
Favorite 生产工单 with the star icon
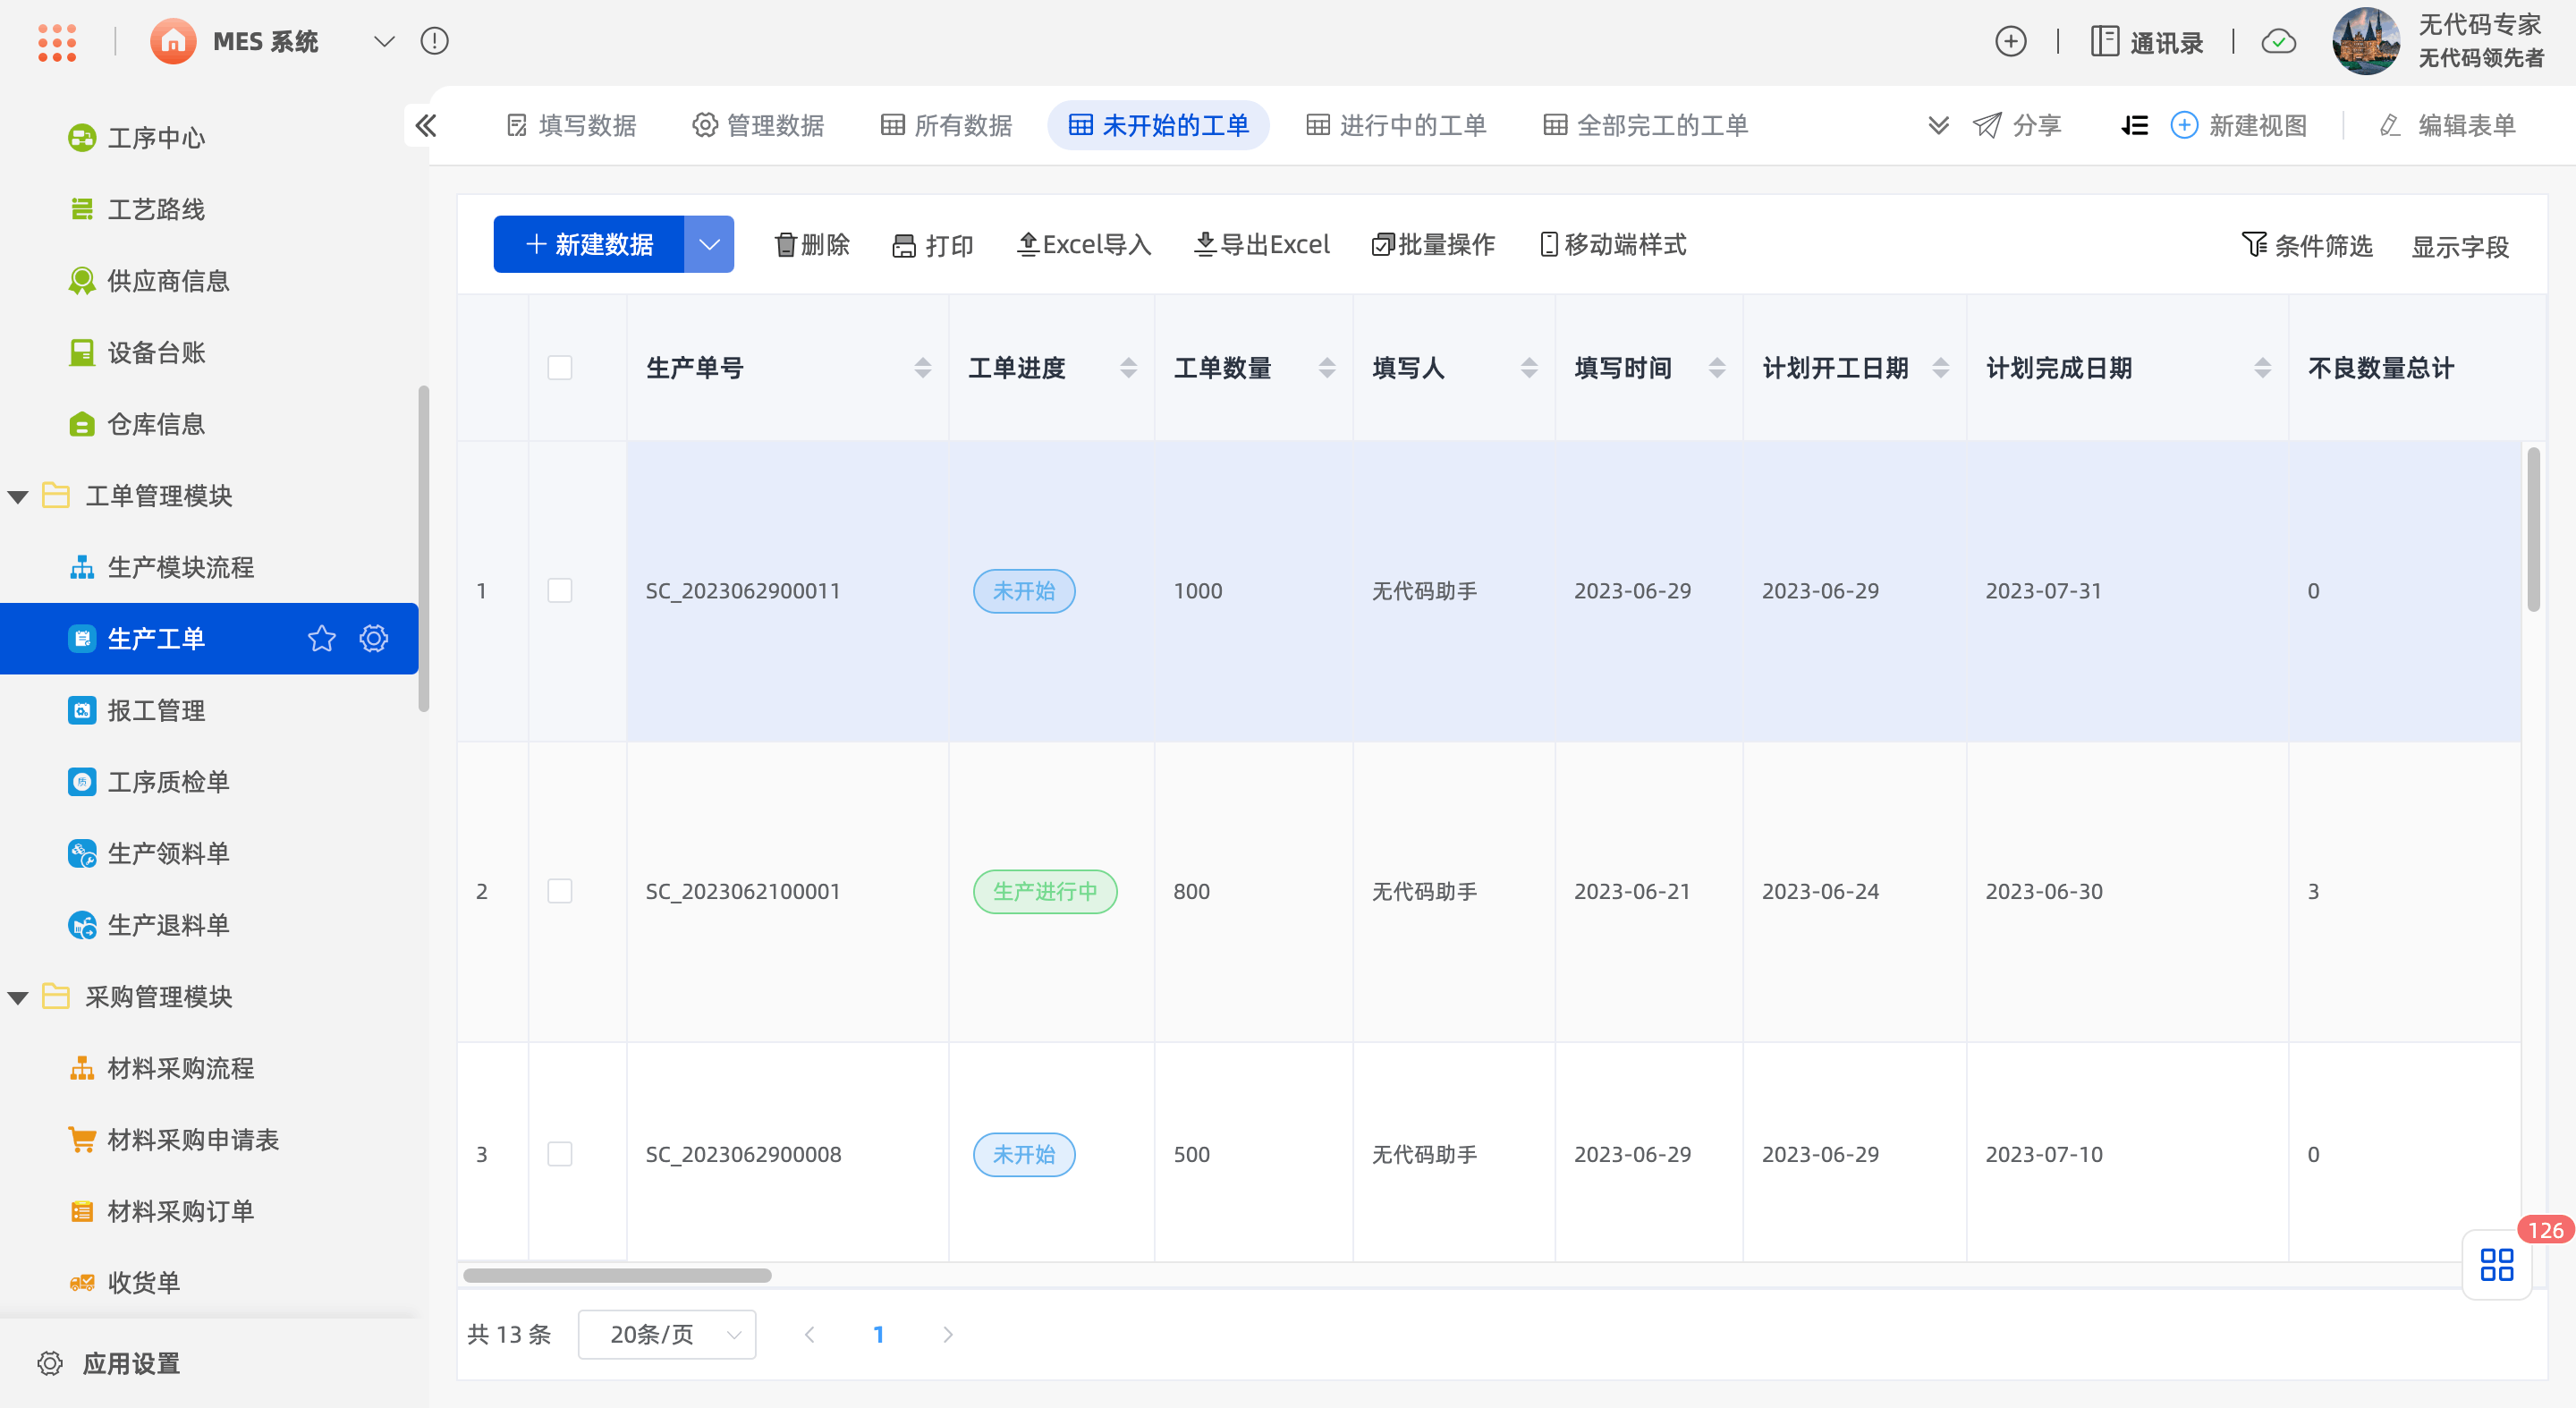(321, 638)
